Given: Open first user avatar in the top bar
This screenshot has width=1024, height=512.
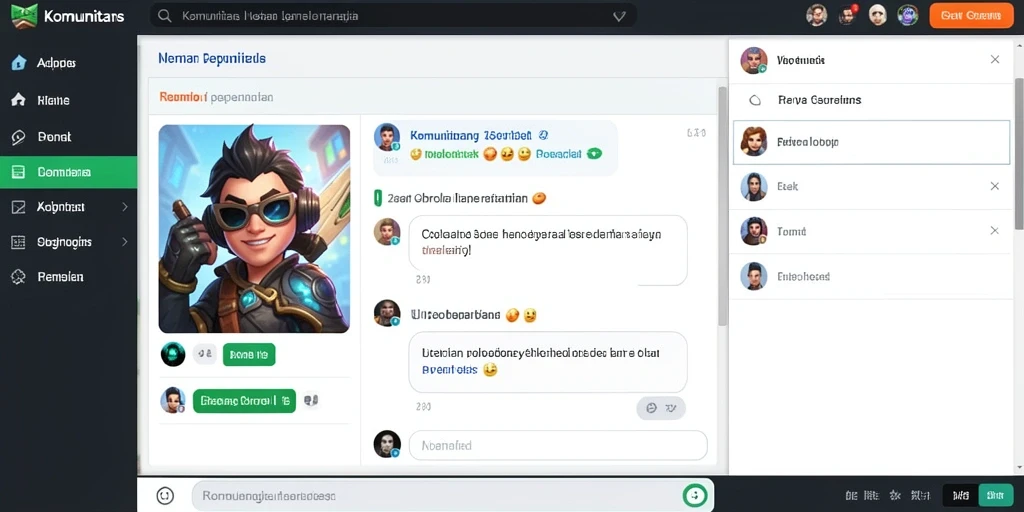Looking at the screenshot, I should [816, 15].
